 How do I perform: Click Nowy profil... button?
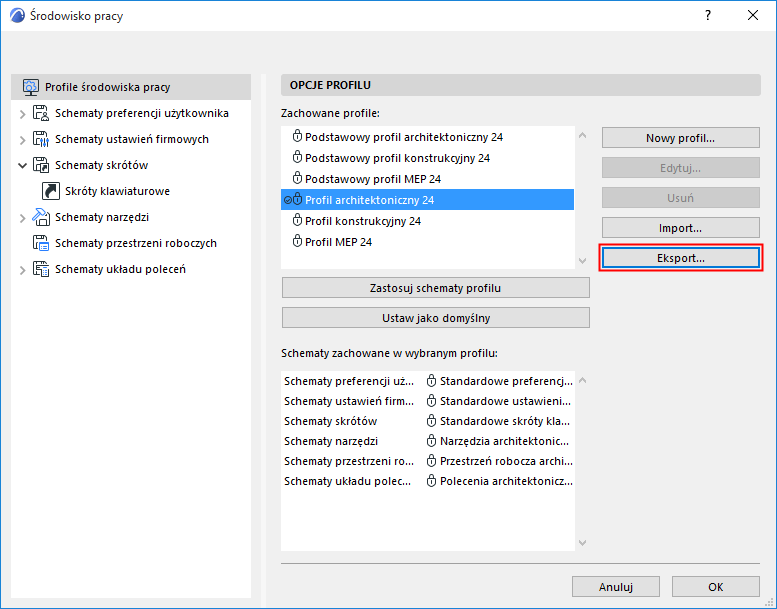pyautogui.click(x=680, y=138)
